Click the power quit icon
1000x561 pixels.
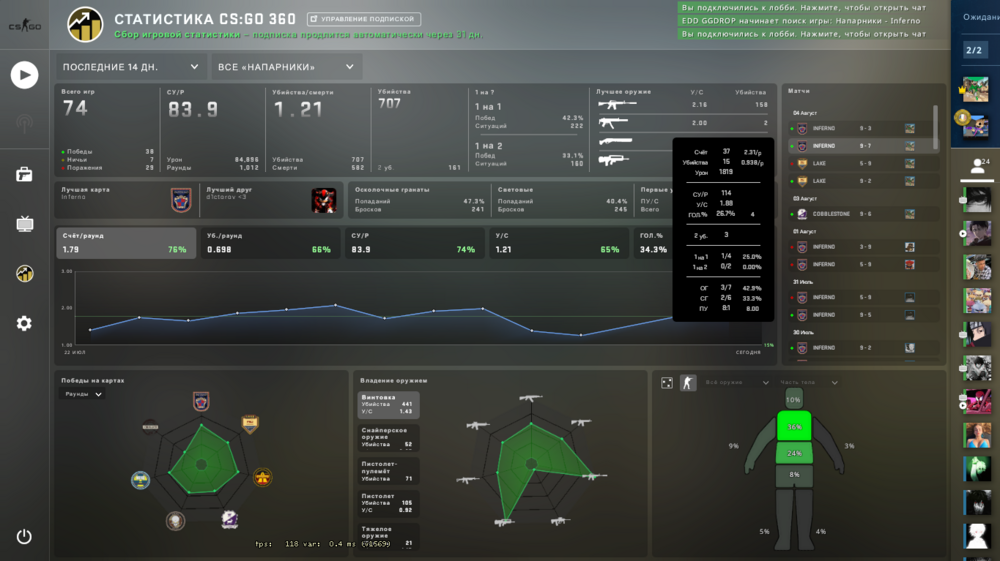[x=24, y=537]
